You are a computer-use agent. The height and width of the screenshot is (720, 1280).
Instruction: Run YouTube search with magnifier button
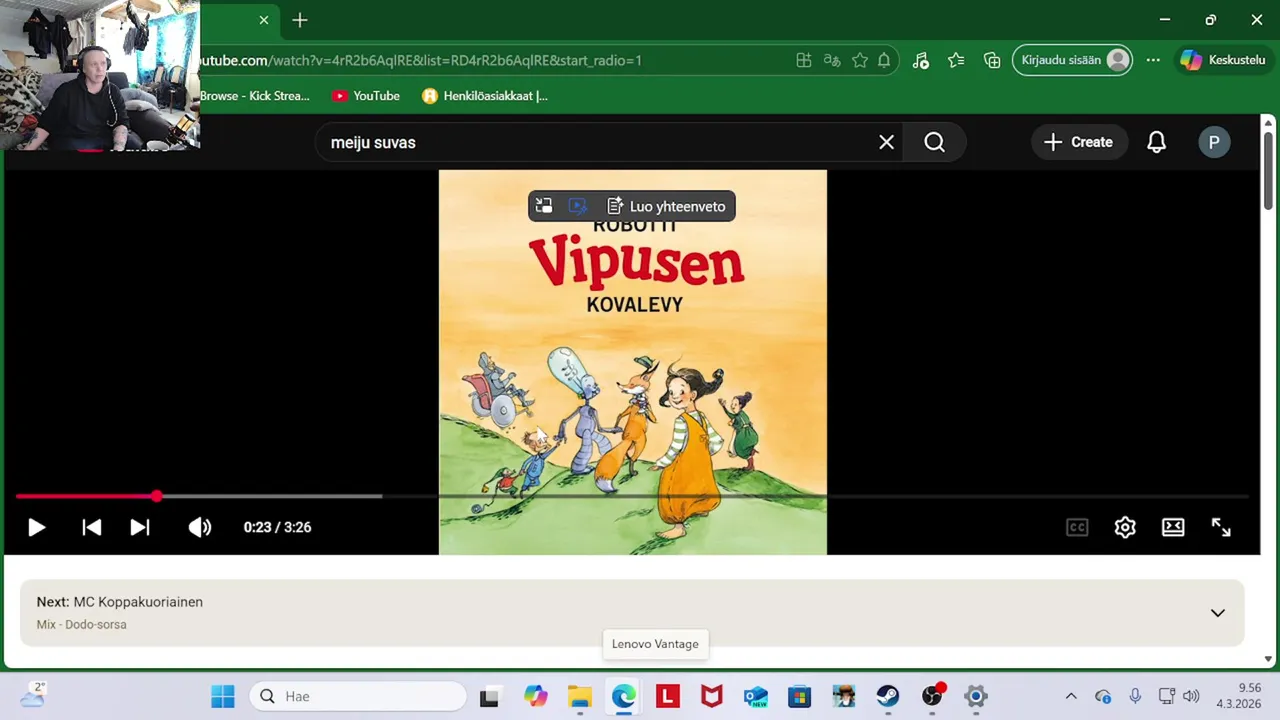pyautogui.click(x=934, y=142)
